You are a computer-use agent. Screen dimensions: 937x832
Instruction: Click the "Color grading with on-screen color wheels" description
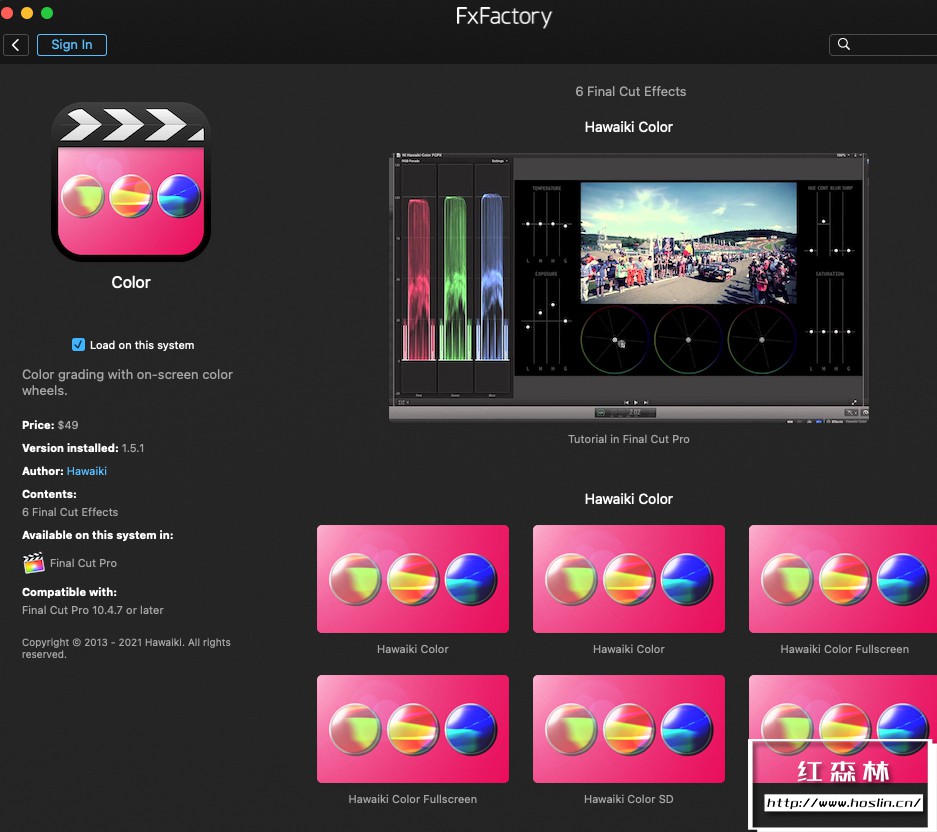click(127, 382)
